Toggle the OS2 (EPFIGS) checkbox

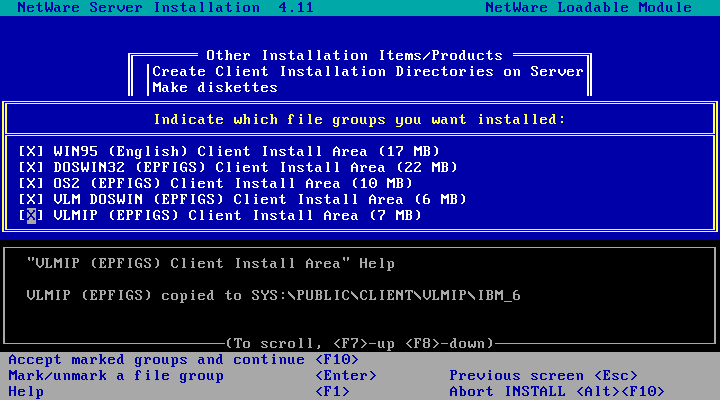click(x=31, y=183)
